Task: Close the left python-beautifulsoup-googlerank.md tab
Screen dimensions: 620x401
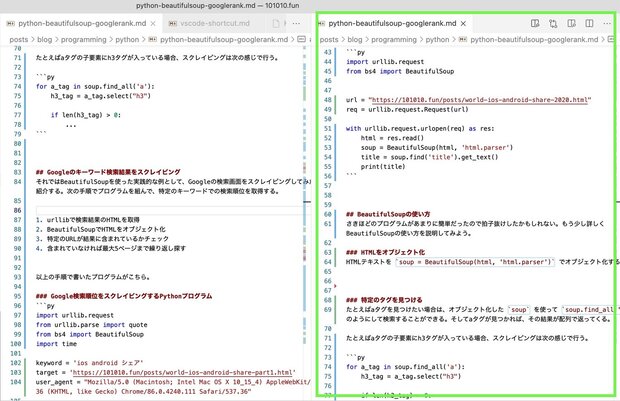Action: pos(153,24)
